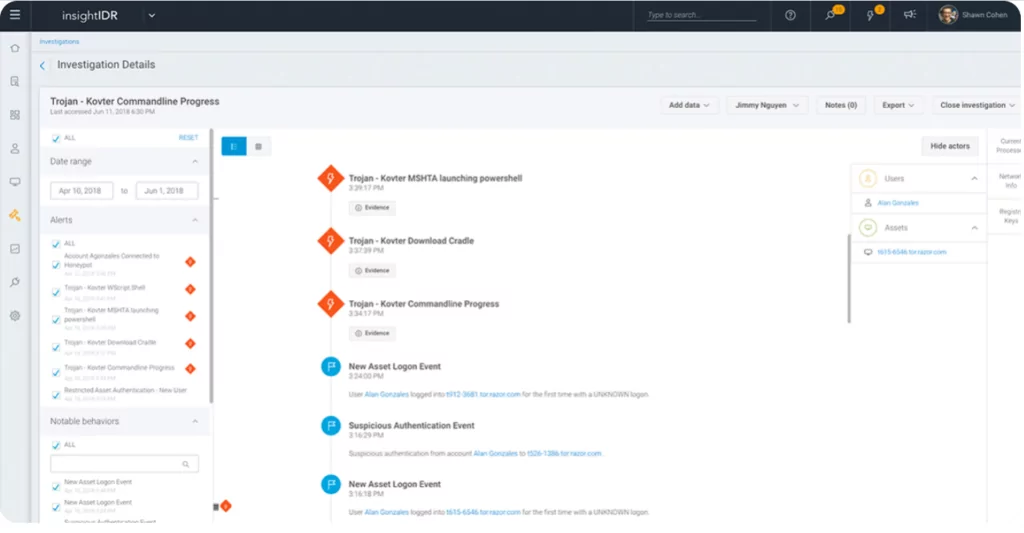Open the hamburger navigation menu
The image size is (1024, 533).
14,14
